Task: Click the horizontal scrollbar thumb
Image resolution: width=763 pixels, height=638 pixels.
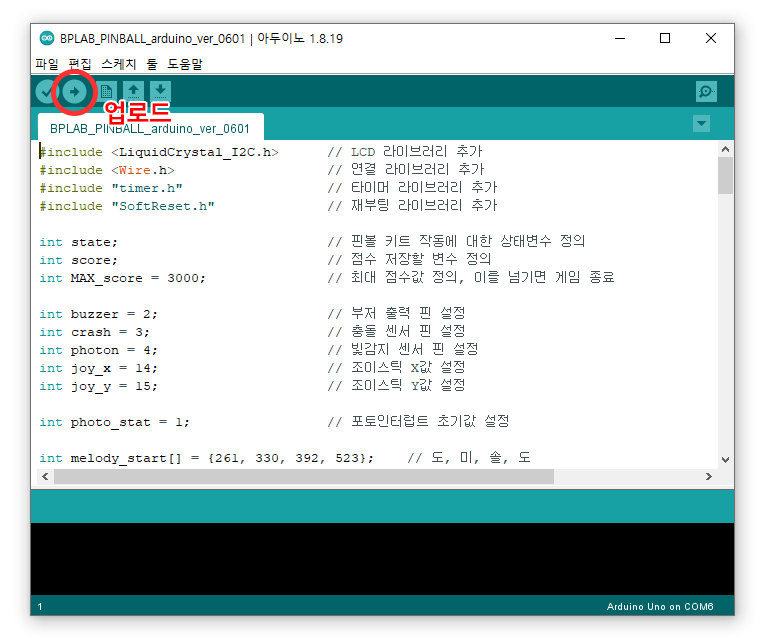Action: click(x=304, y=476)
